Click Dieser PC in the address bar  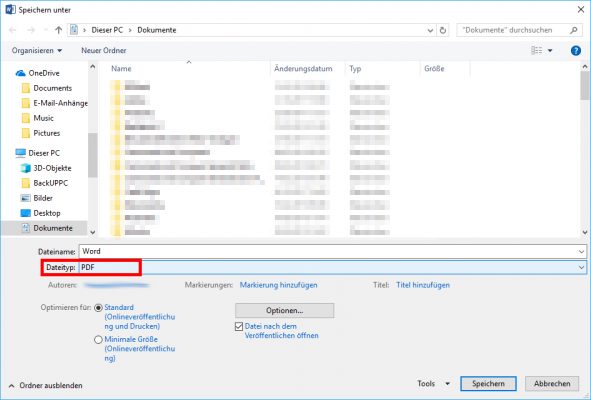point(107,30)
